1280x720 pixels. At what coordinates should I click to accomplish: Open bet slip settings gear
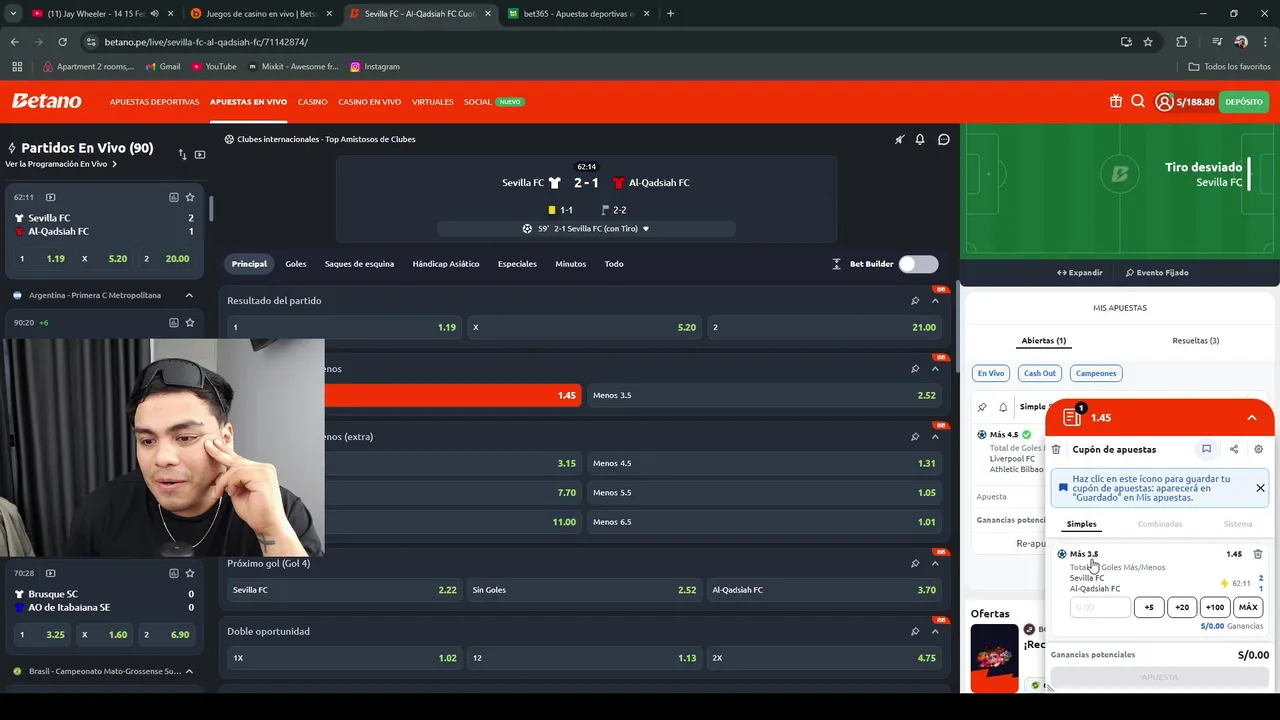click(1258, 449)
